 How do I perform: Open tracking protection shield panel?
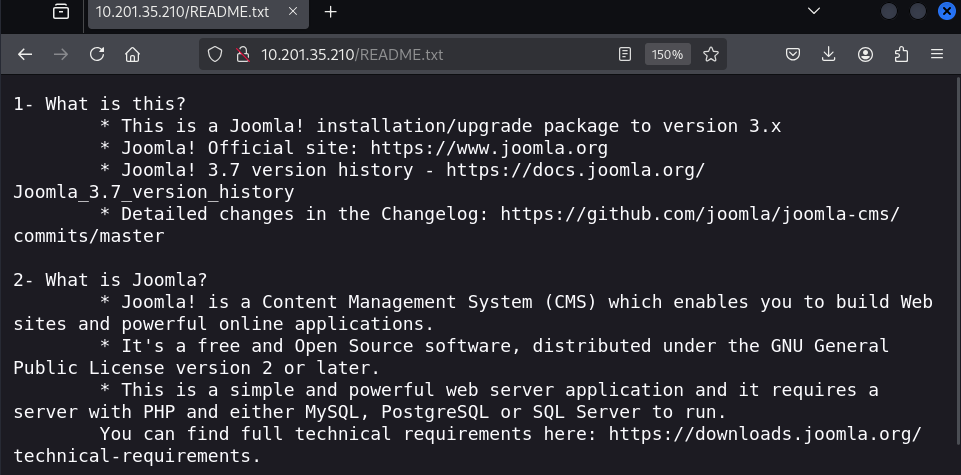click(x=215, y=55)
